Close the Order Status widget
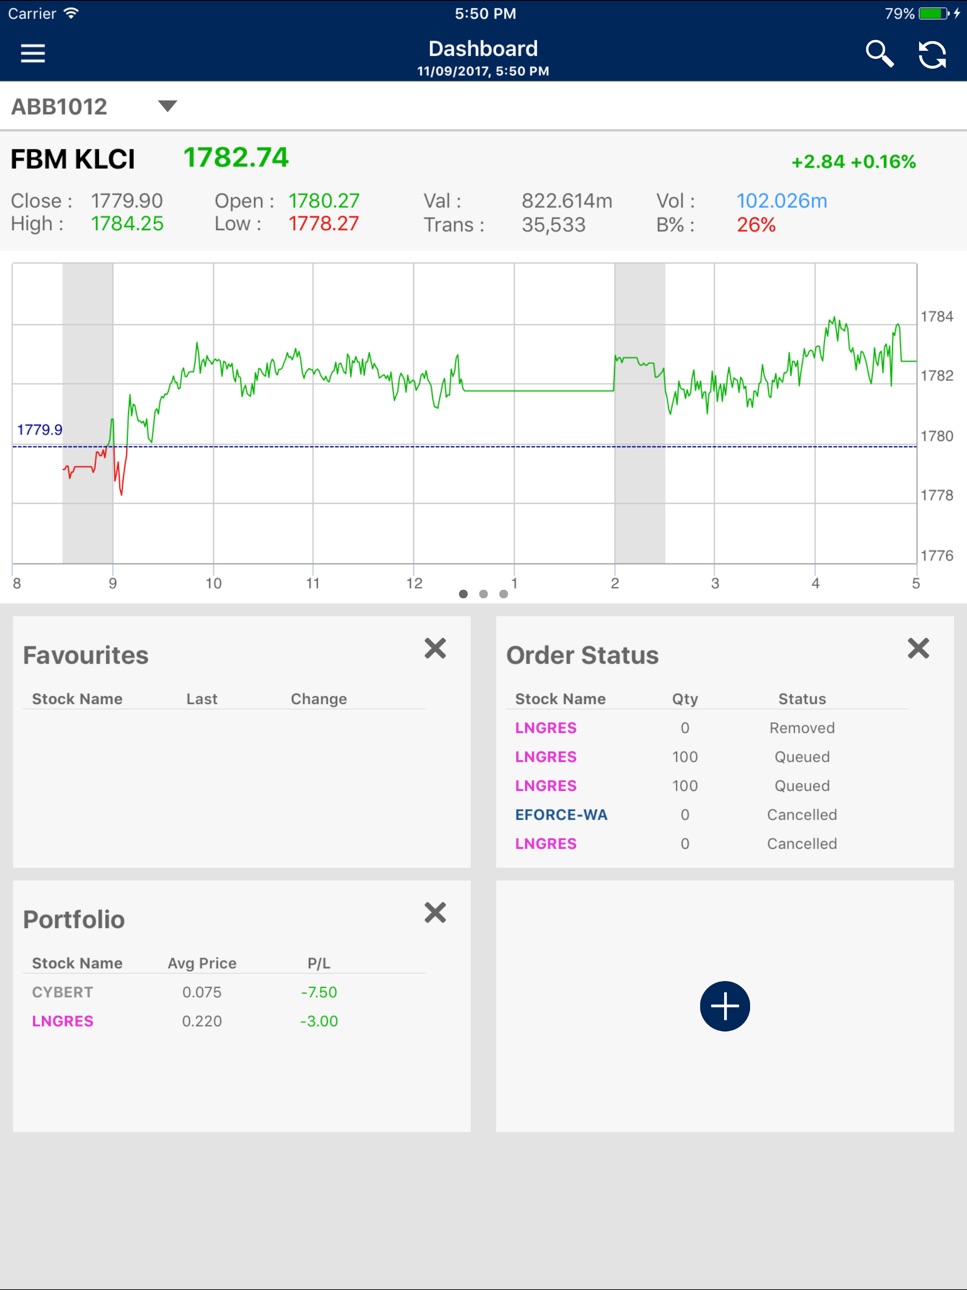This screenshot has width=967, height=1290. click(918, 648)
